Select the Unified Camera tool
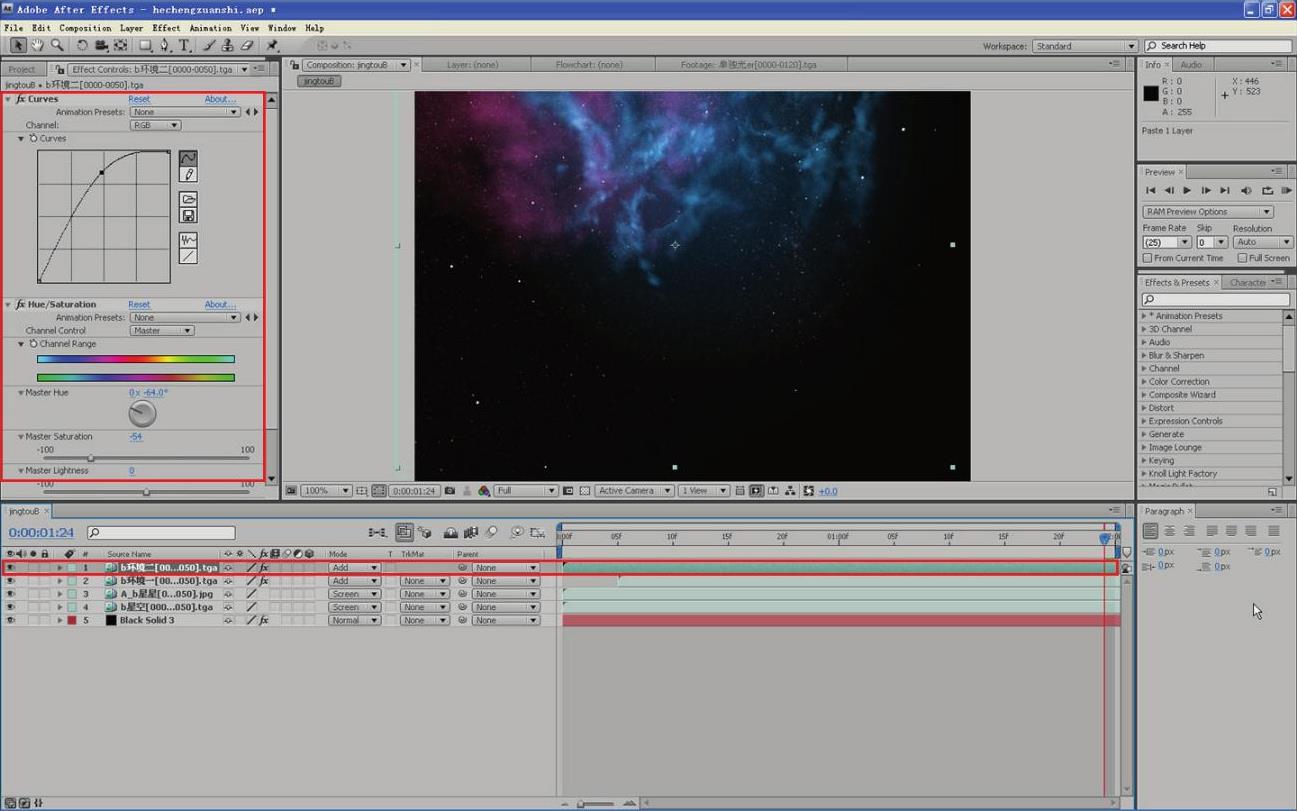The image size is (1297, 811). (101, 45)
